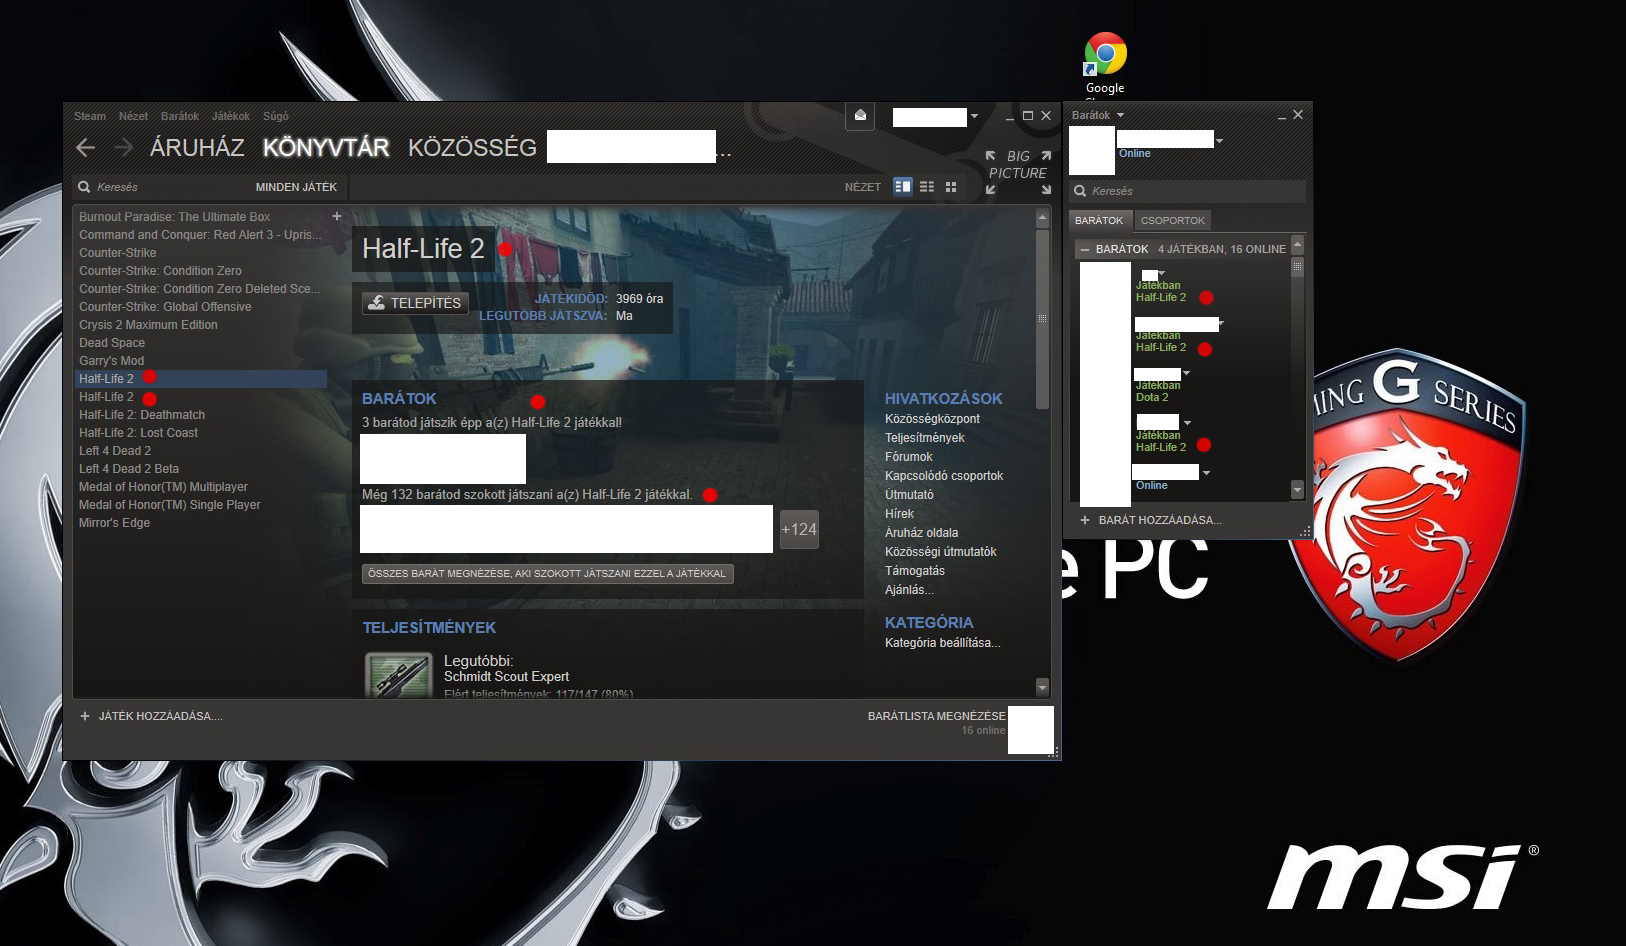The image size is (1626, 946).
Task: Click BARÁTLISTA MEGNÉZÉSE
Action: point(936,716)
